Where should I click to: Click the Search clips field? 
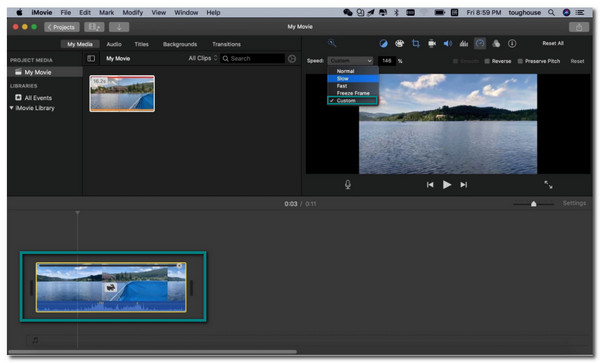tap(253, 59)
